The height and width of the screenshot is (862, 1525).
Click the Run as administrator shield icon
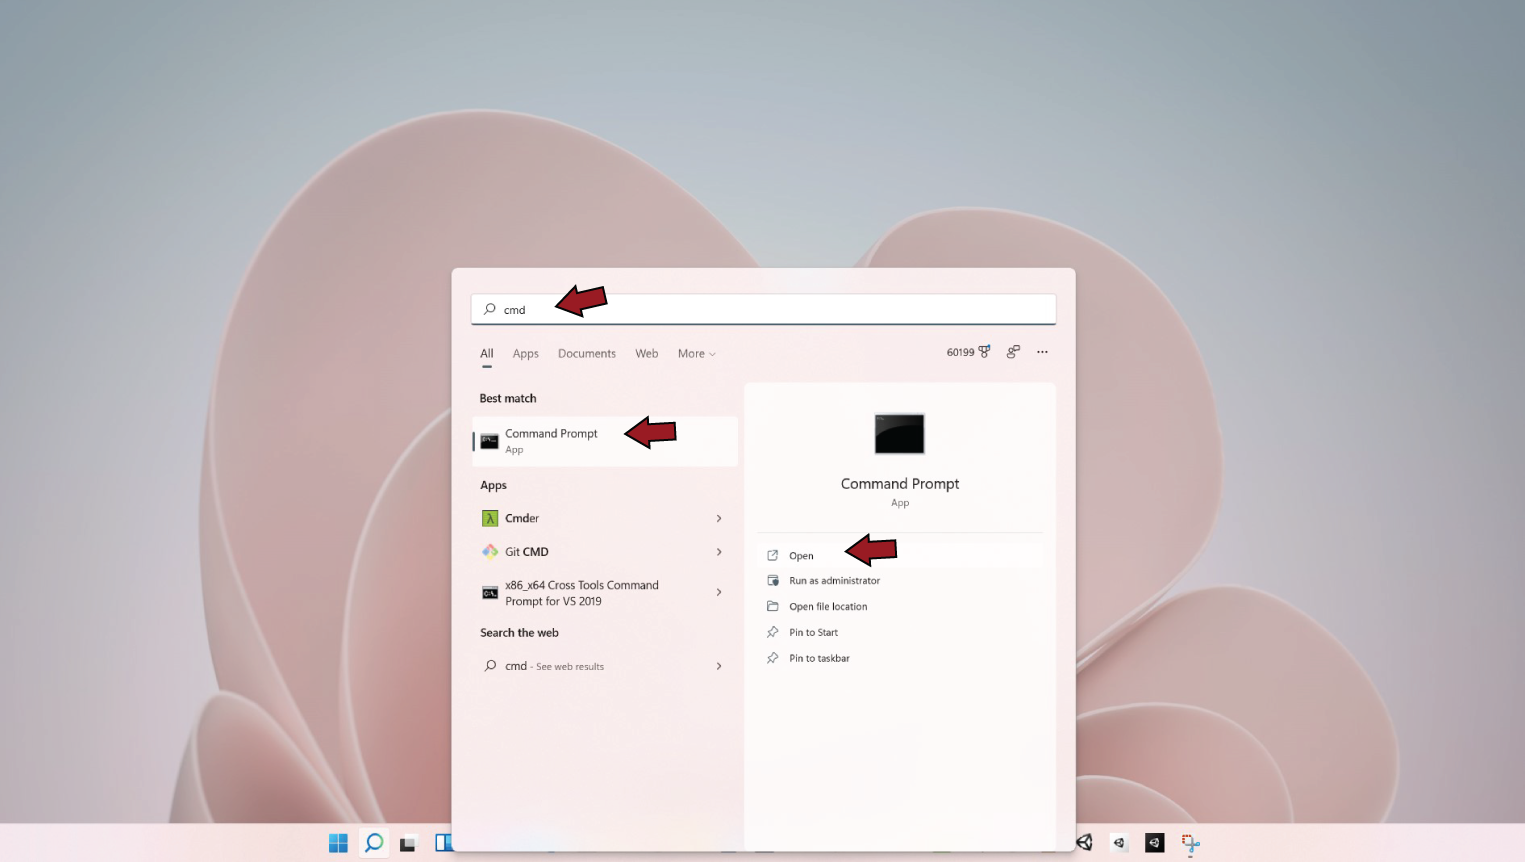pos(772,580)
